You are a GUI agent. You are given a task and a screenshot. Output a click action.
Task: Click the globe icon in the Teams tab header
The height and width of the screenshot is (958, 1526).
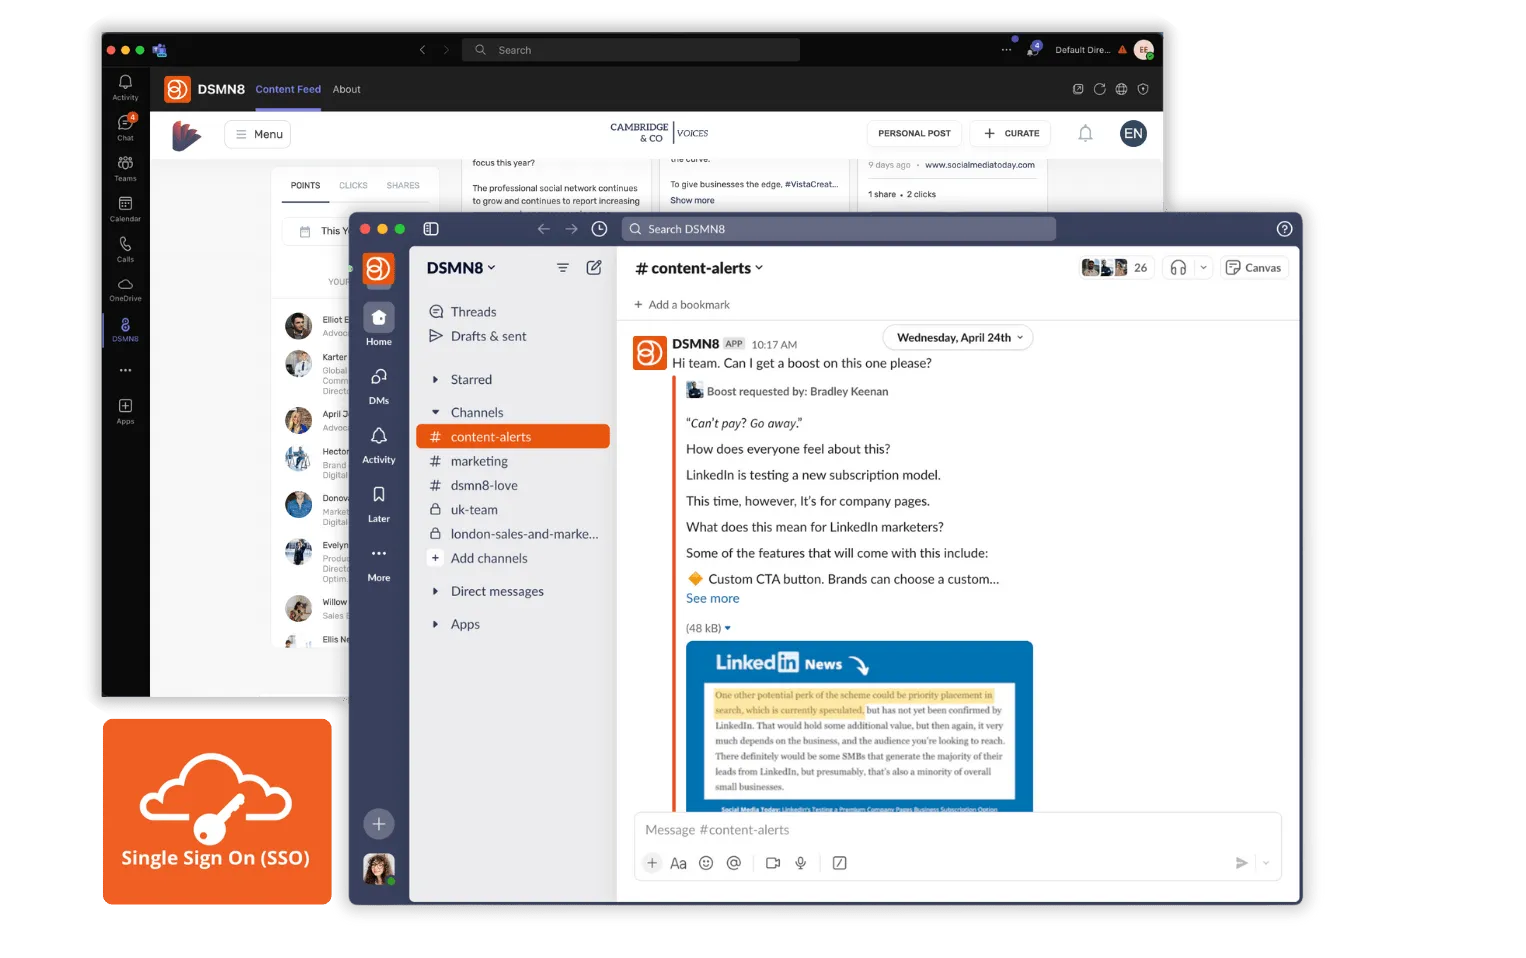pos(1122,89)
